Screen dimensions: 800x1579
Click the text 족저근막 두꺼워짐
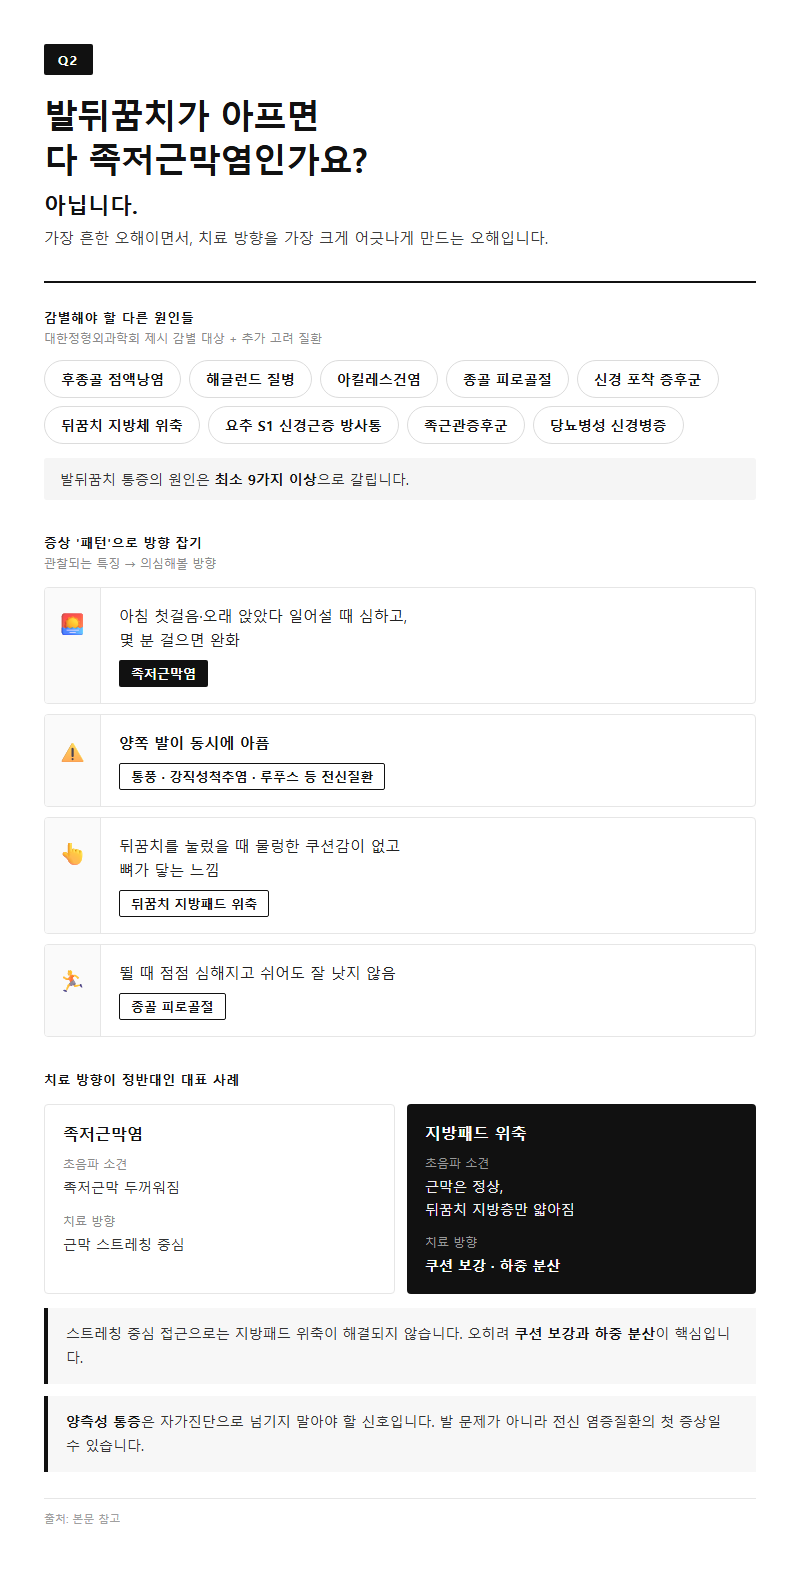tap(121, 1187)
